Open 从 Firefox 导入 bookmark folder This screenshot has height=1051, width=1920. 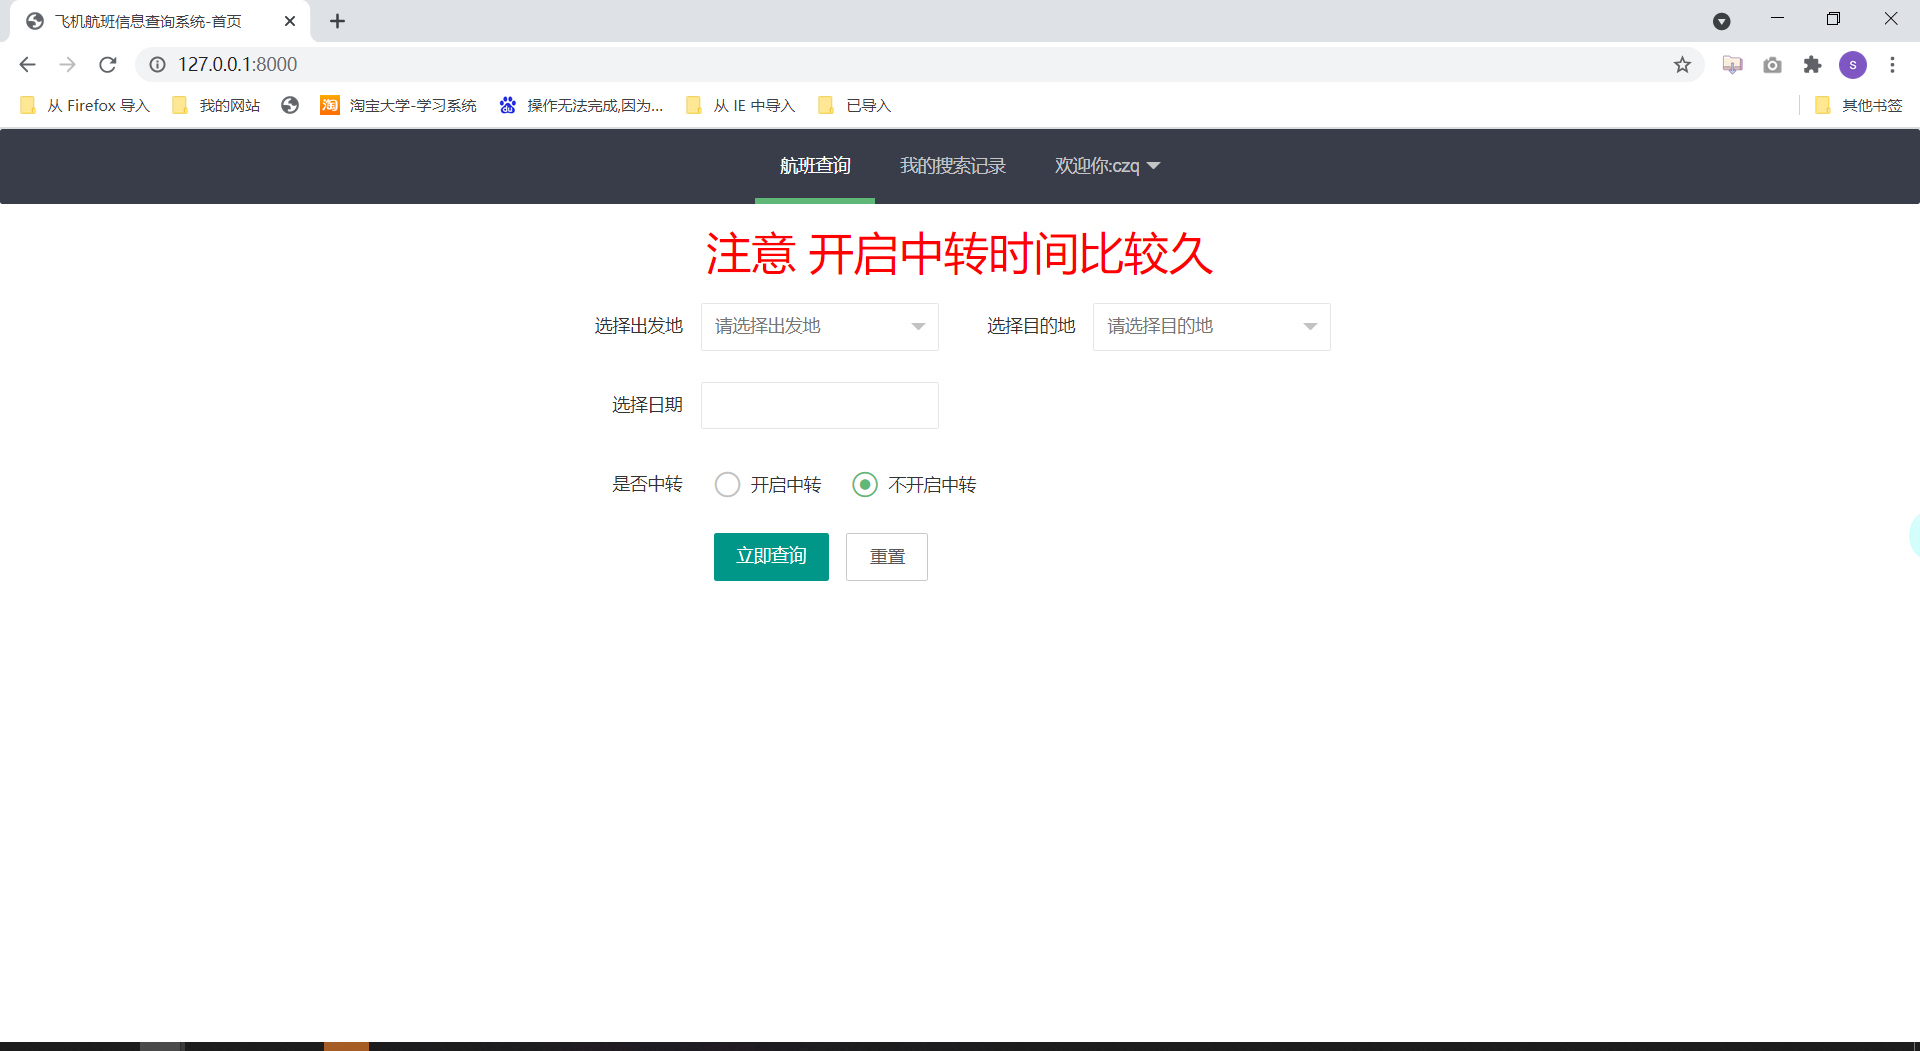pos(84,105)
